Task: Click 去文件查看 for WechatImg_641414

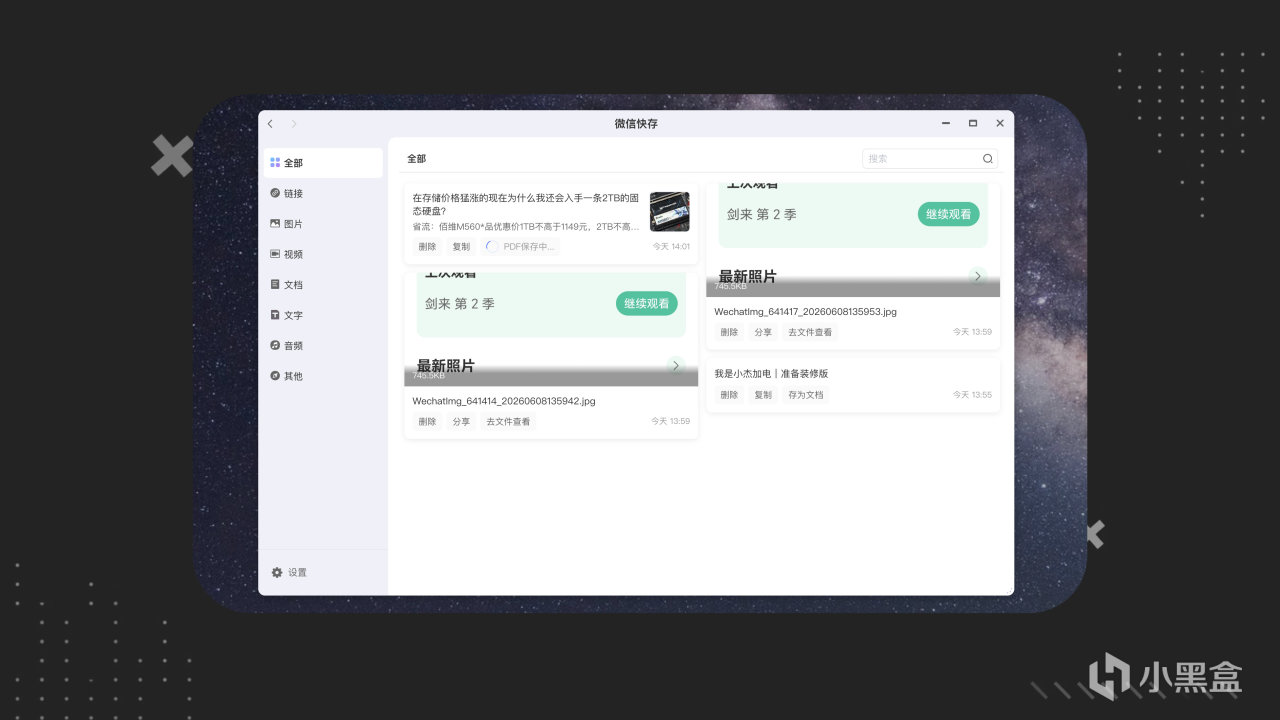Action: (508, 422)
